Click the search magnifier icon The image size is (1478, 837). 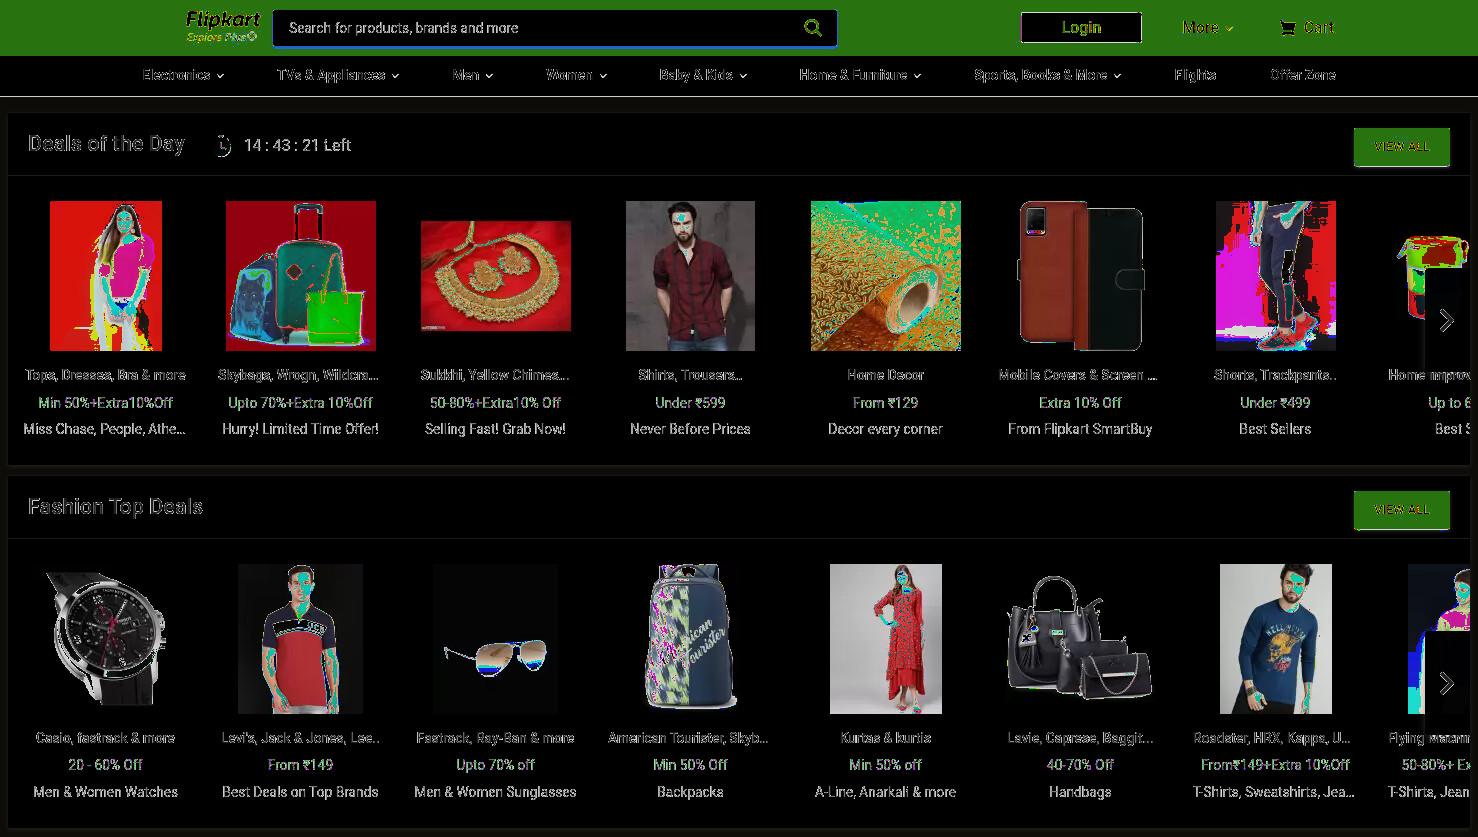coord(813,28)
